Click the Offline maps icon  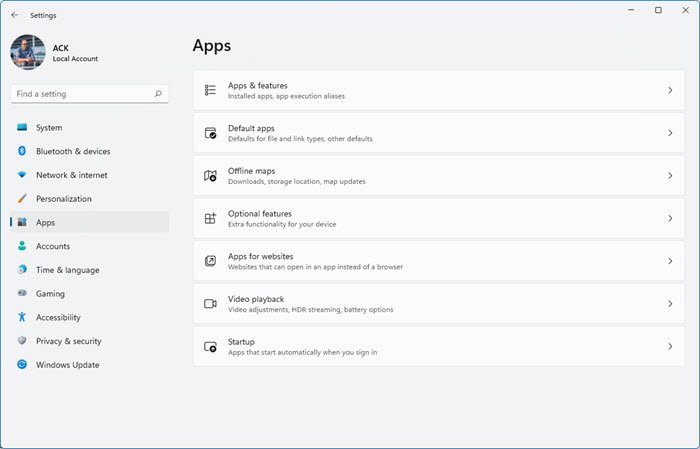coord(210,176)
